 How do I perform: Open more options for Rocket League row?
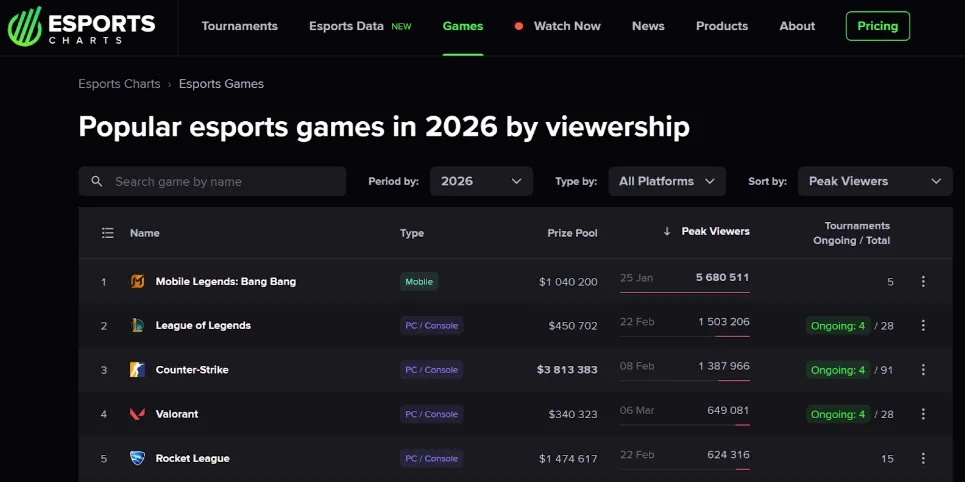pos(923,459)
